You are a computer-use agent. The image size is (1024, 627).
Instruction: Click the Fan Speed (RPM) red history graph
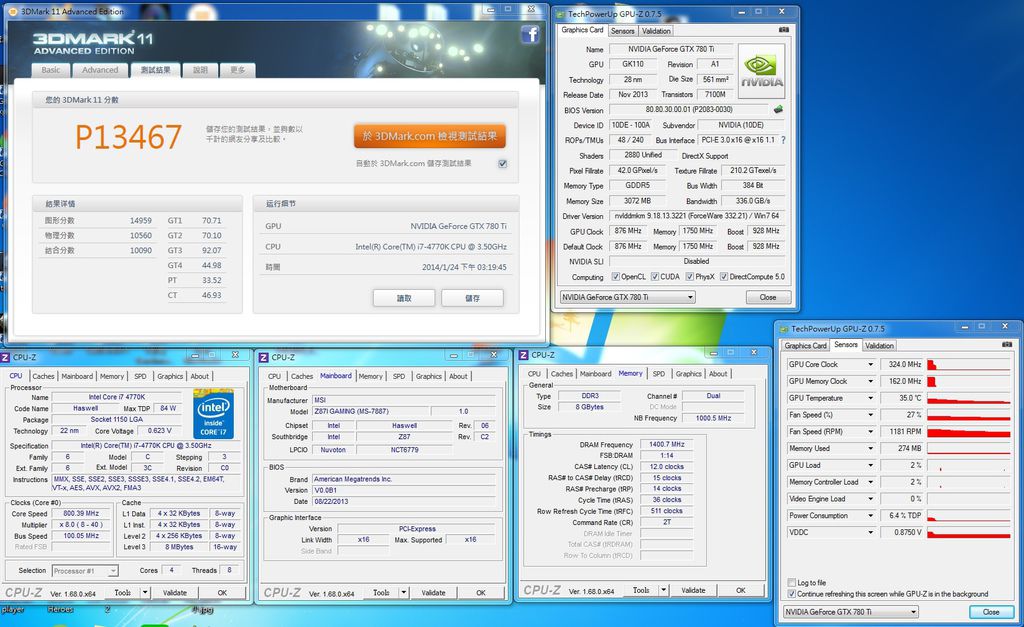[x=968, y=432]
